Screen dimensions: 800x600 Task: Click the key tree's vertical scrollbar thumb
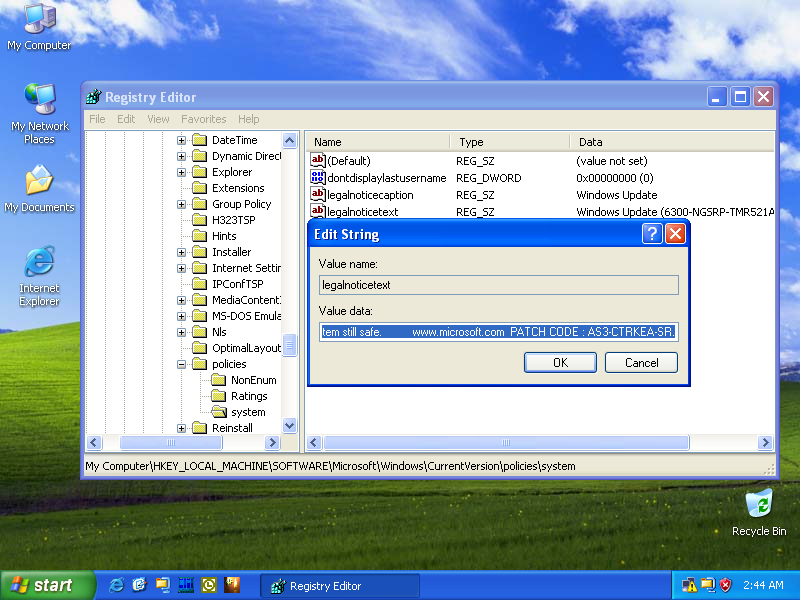[289, 345]
